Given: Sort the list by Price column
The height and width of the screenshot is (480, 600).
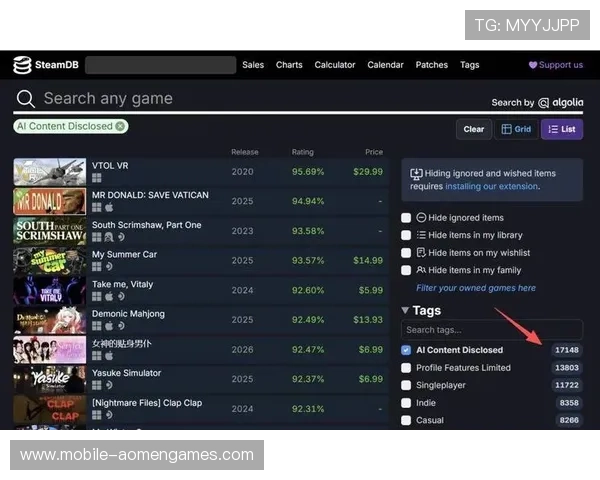Looking at the screenshot, I should (373, 152).
